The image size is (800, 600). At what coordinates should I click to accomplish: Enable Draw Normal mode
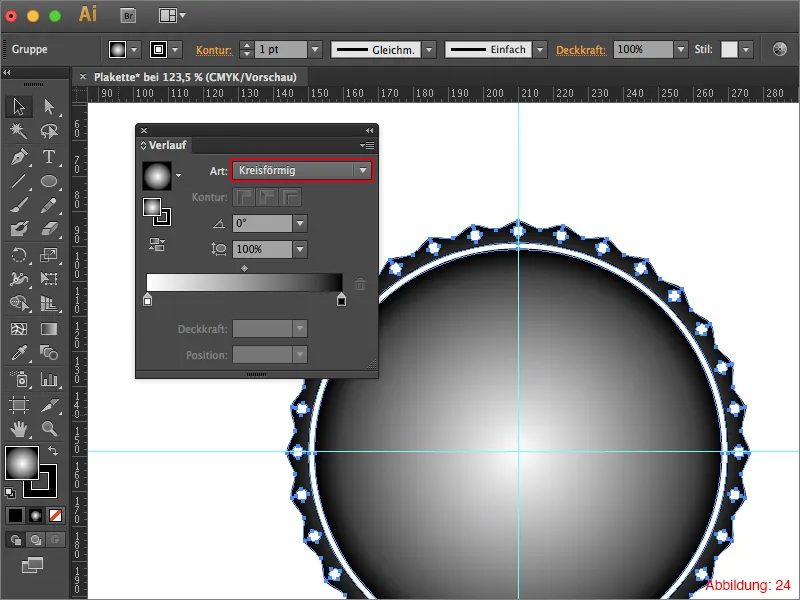coord(16,539)
